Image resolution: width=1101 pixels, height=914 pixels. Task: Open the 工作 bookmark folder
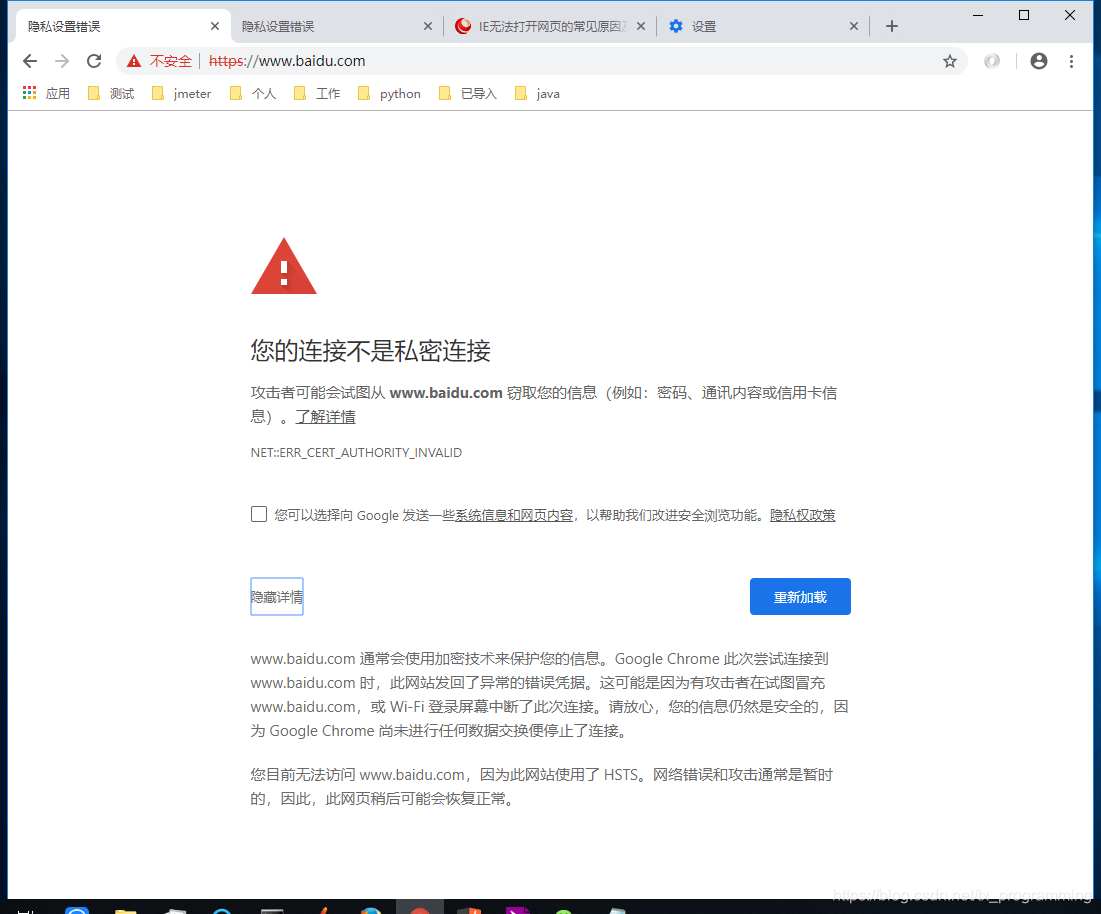pos(317,93)
